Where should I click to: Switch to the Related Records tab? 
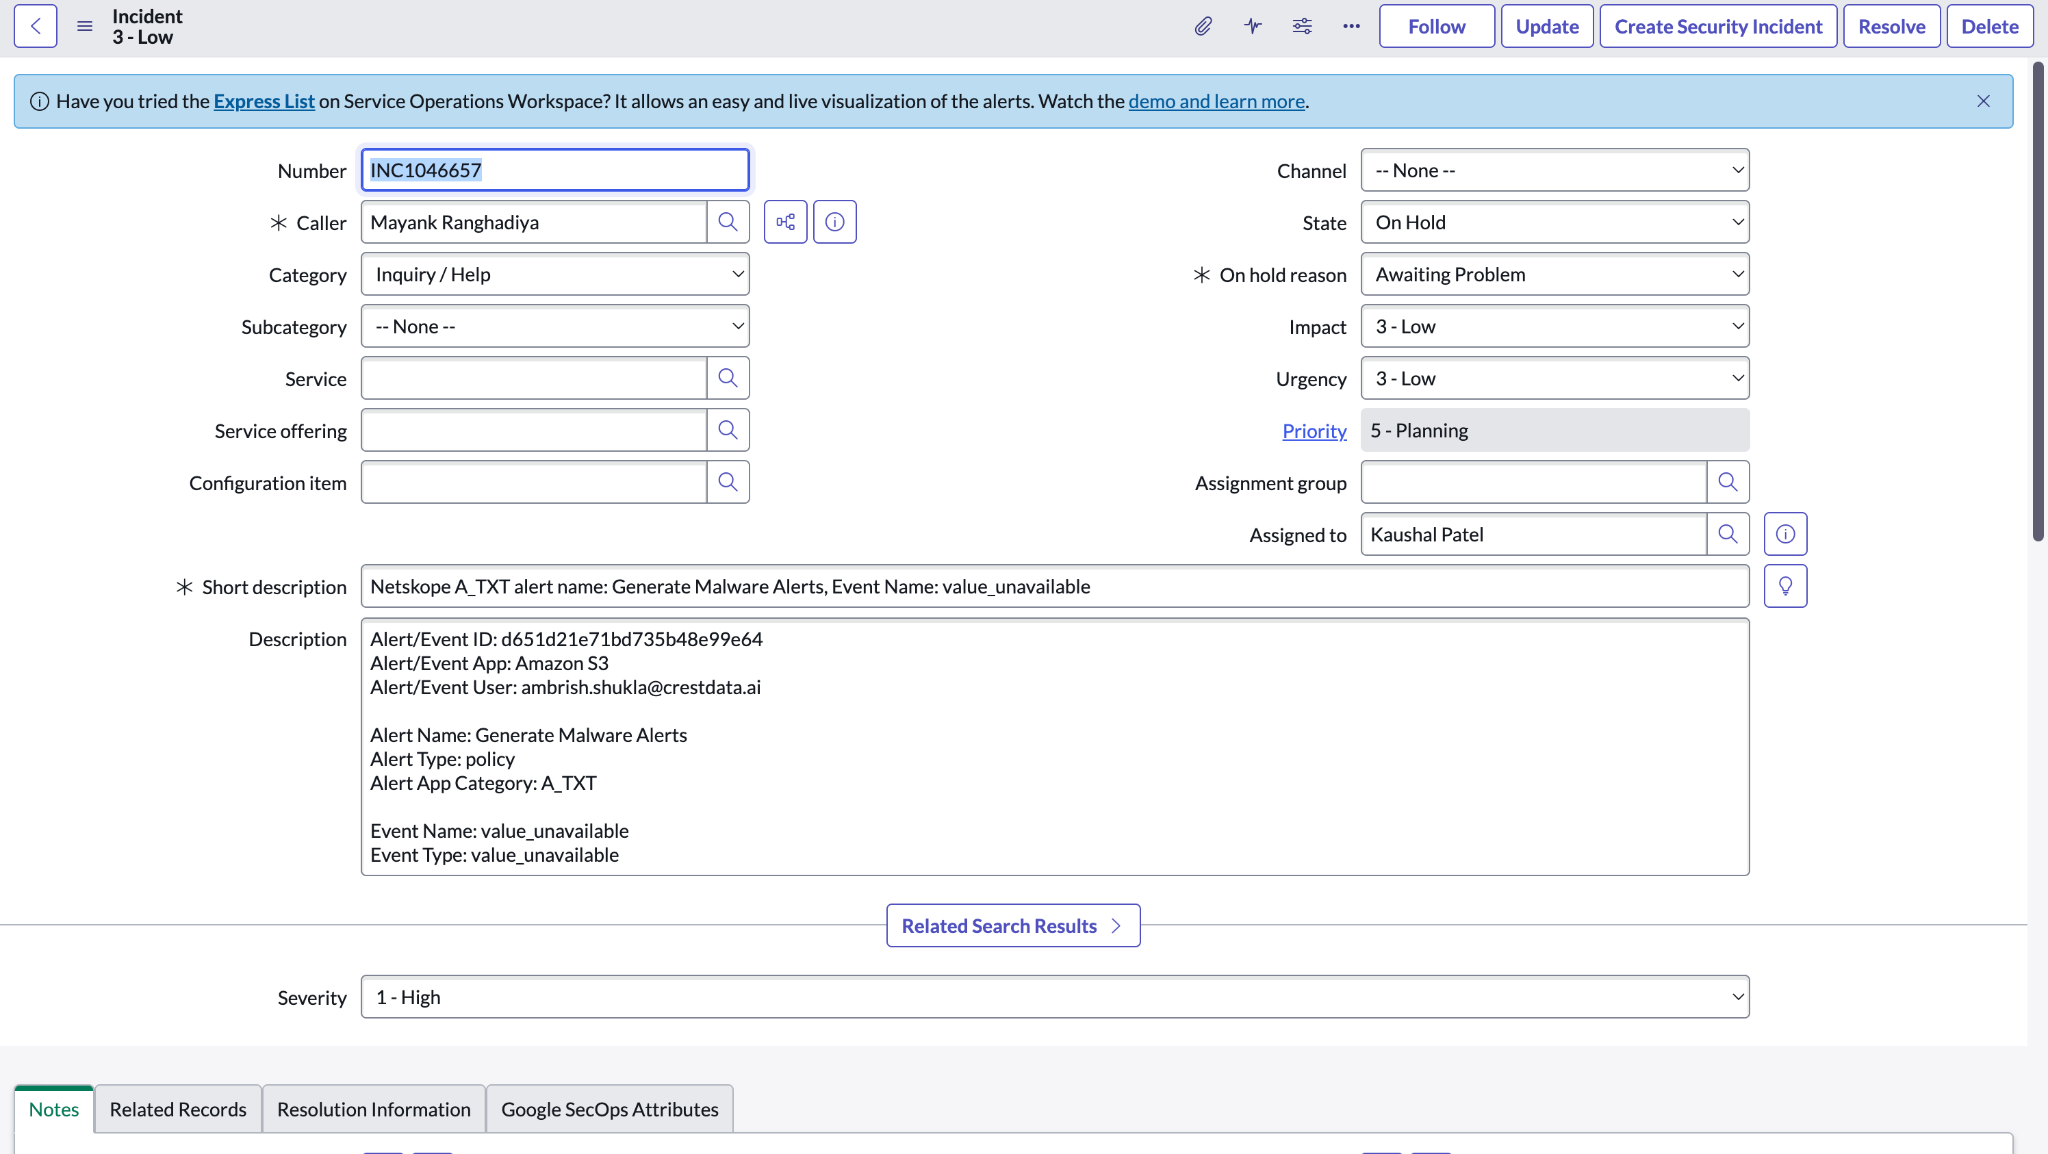[178, 1109]
